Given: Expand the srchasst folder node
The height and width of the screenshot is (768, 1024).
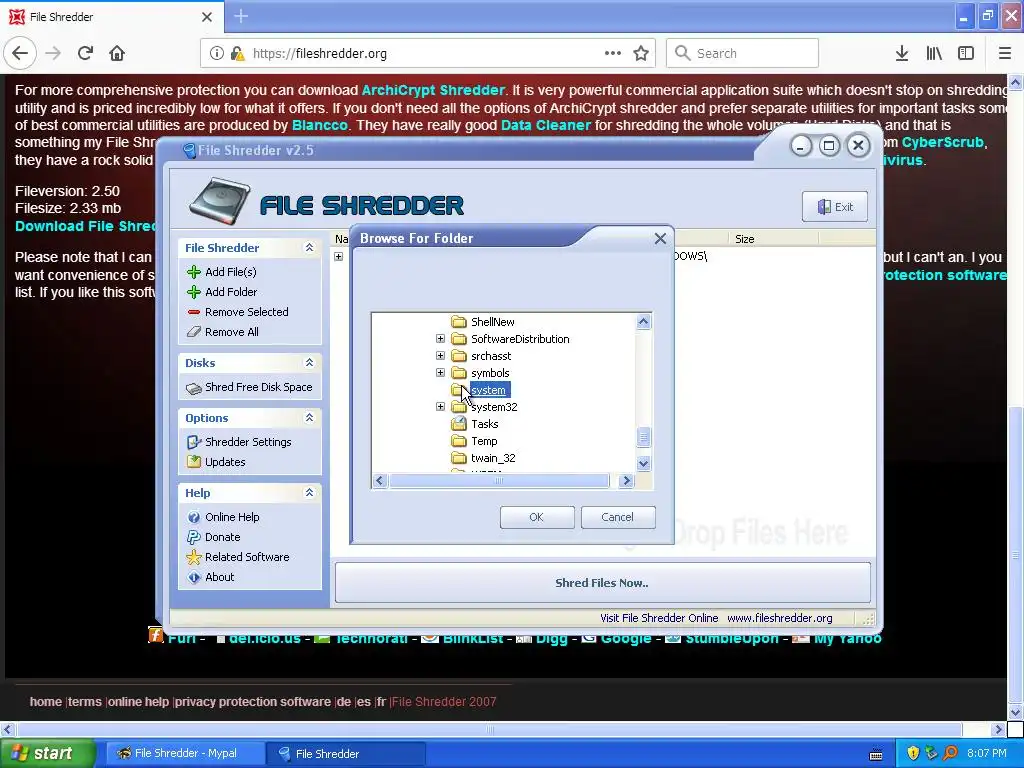Looking at the screenshot, I should click(440, 355).
